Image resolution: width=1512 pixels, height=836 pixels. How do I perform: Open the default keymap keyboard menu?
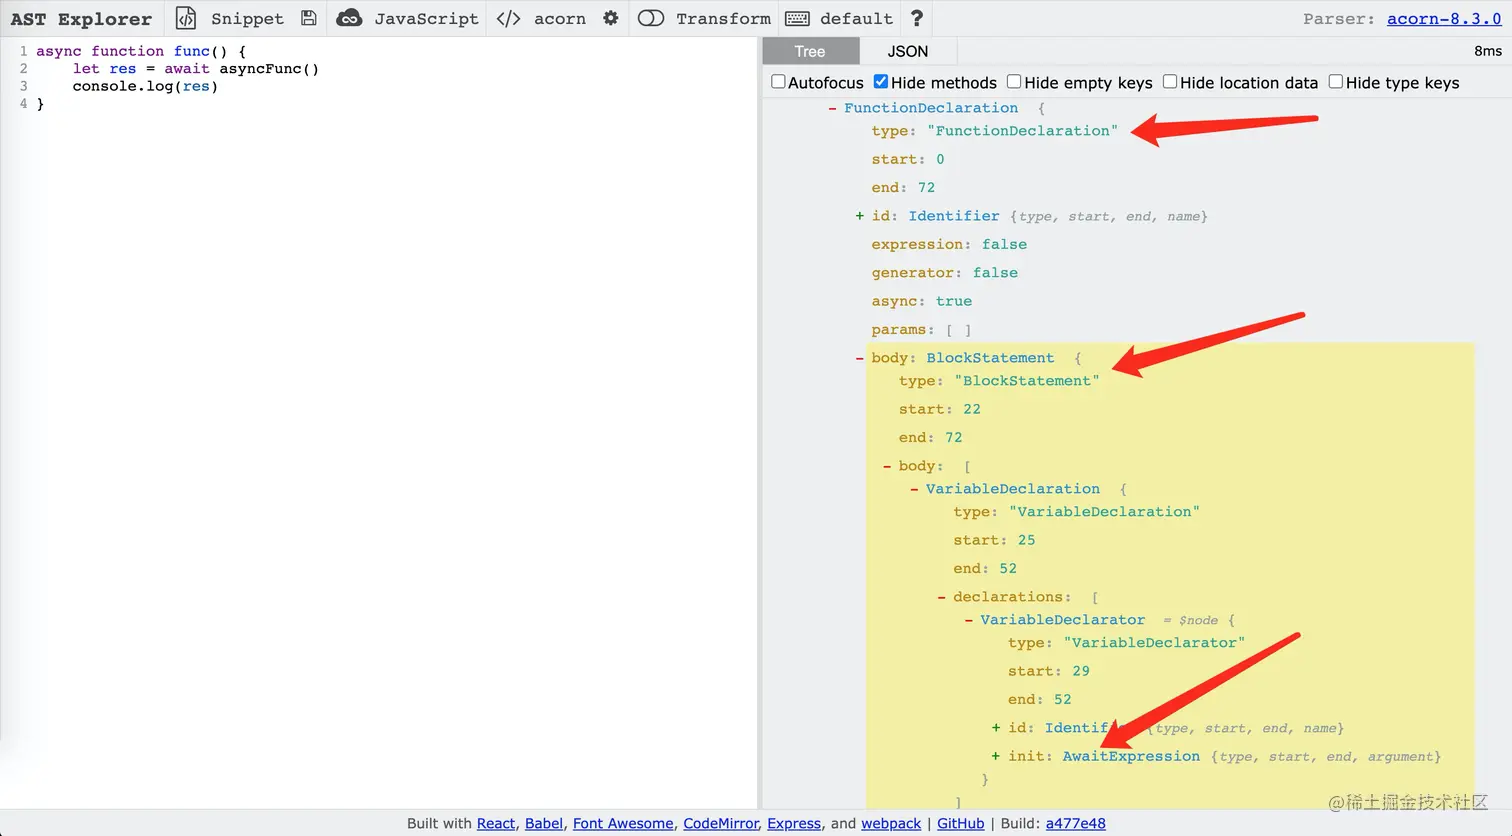click(x=797, y=18)
